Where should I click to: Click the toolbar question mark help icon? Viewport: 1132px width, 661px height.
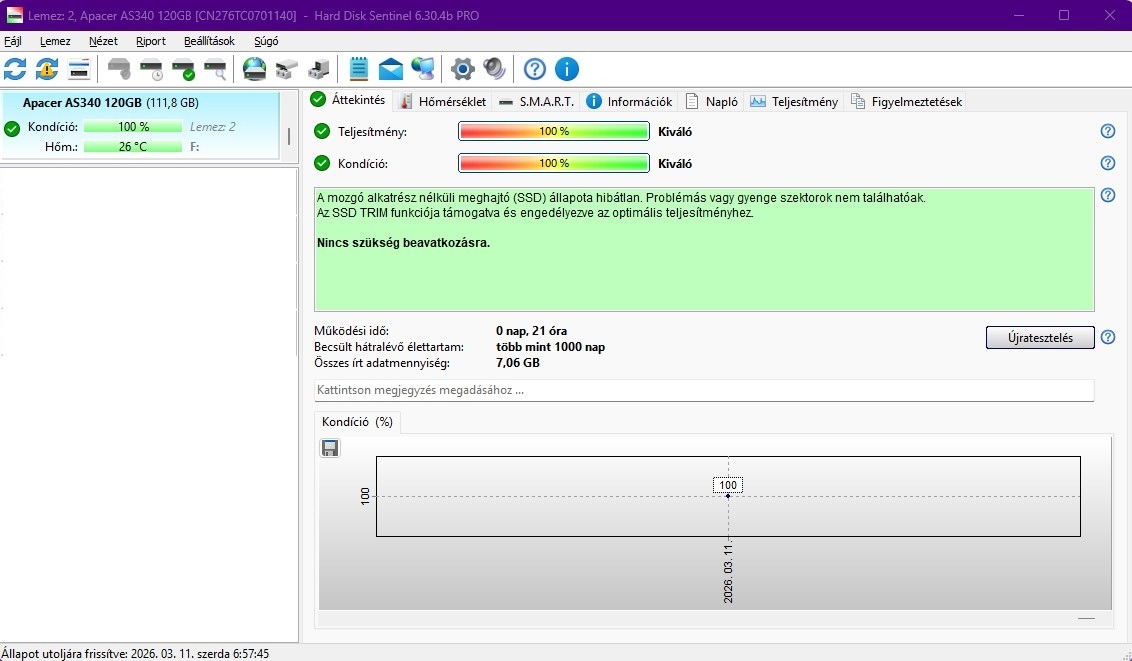[x=535, y=69]
